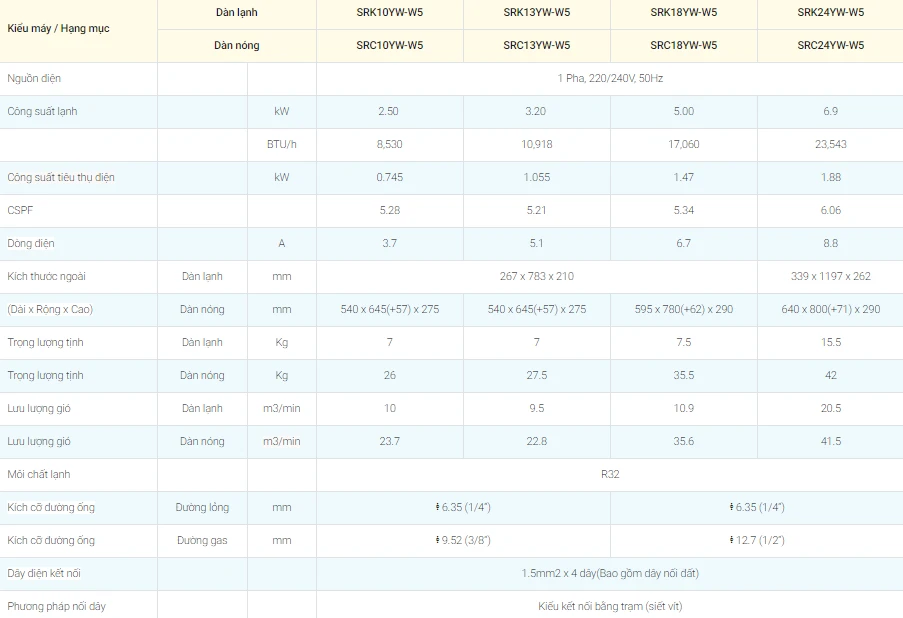Click the "Dòng điện" row label

[31, 243]
